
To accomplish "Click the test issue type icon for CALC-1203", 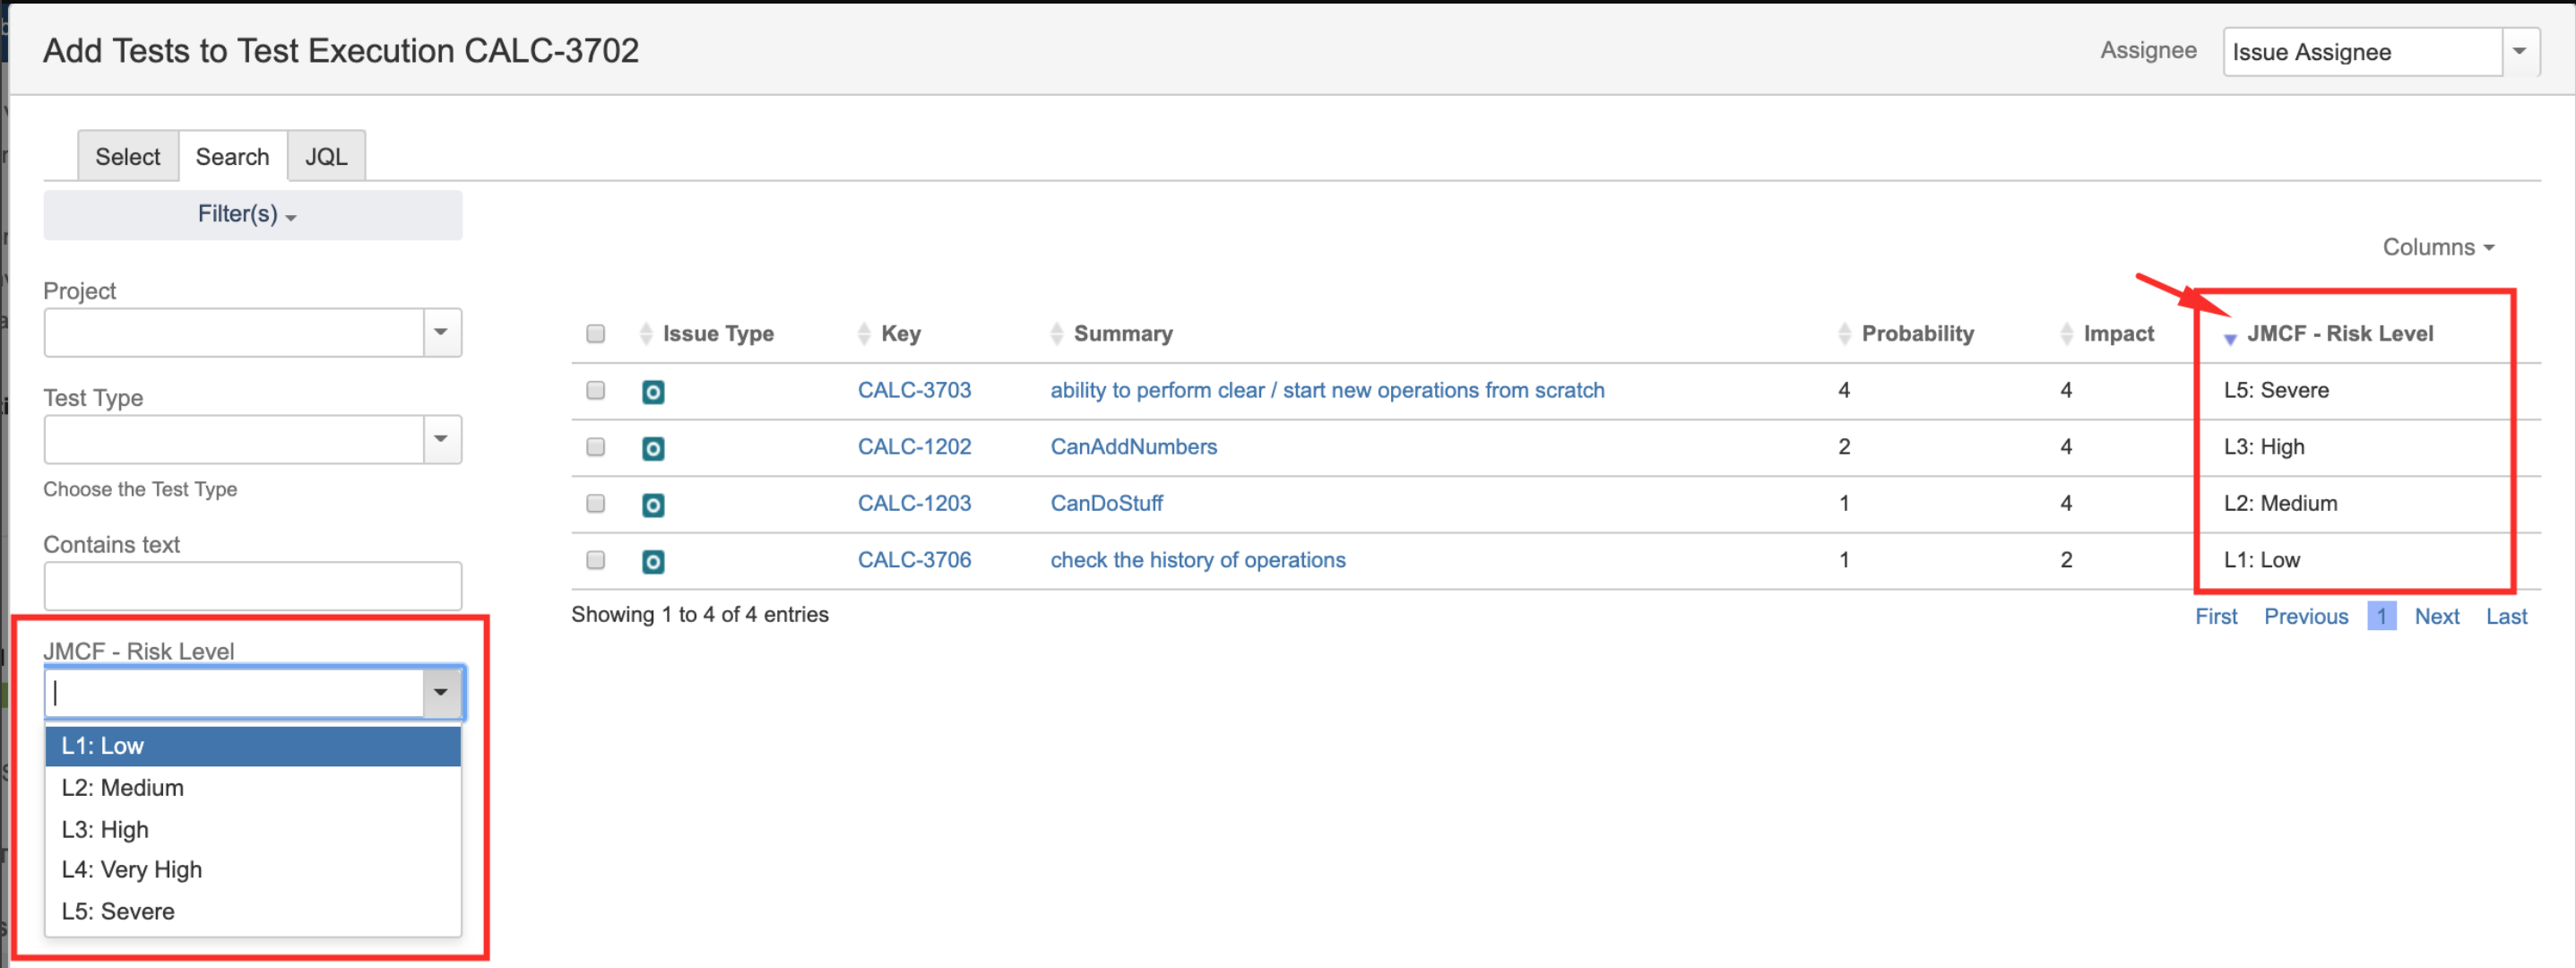I will point(653,505).
